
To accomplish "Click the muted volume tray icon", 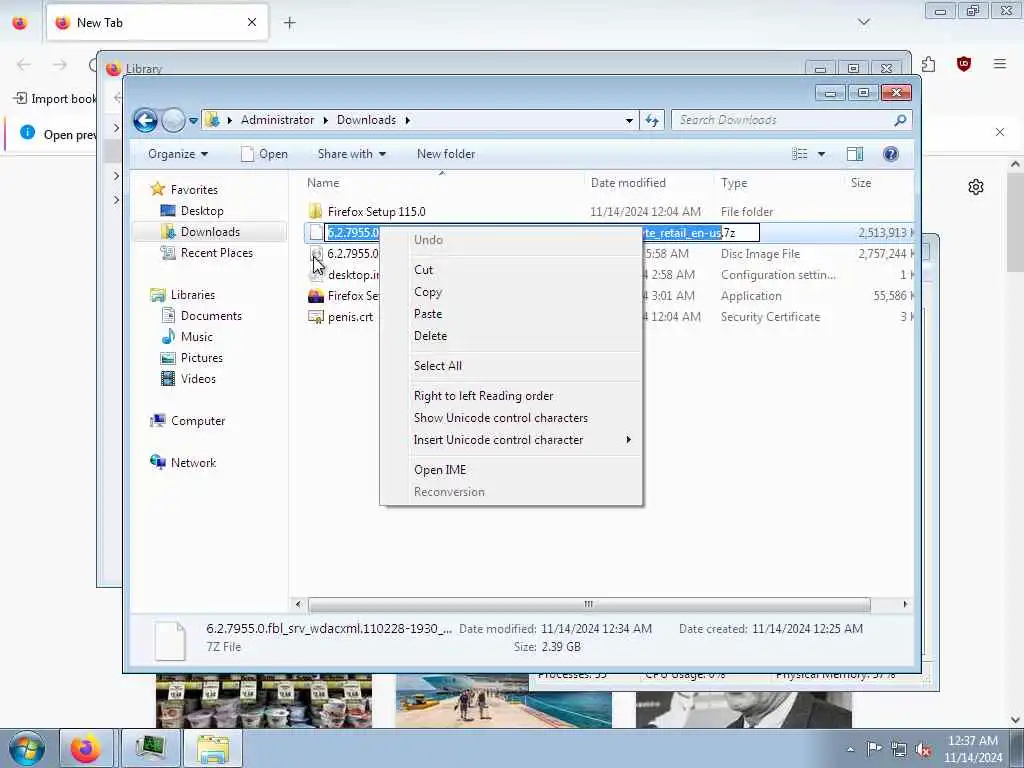I will click(923, 750).
